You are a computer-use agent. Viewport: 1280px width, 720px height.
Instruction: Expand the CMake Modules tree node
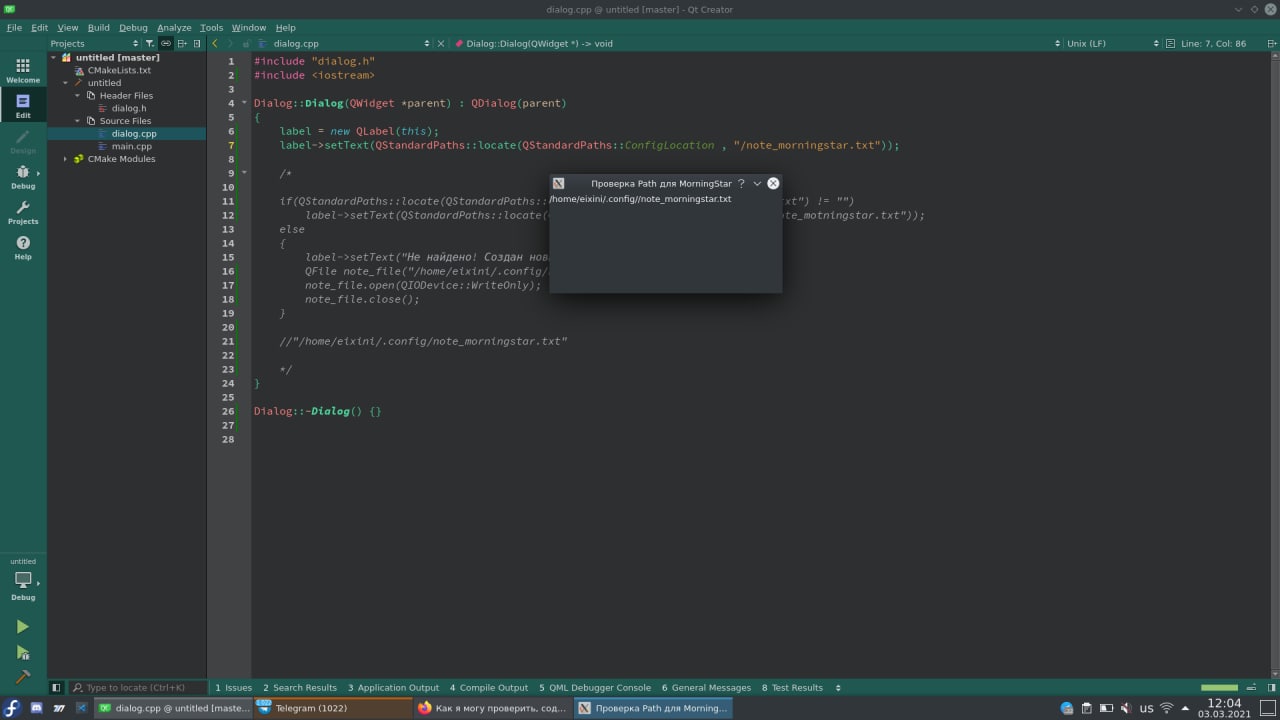(66, 159)
